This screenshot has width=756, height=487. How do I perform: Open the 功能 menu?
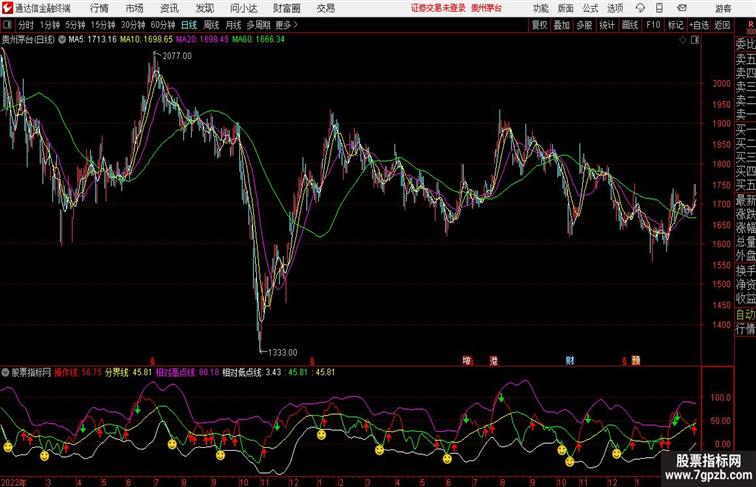click(x=540, y=8)
